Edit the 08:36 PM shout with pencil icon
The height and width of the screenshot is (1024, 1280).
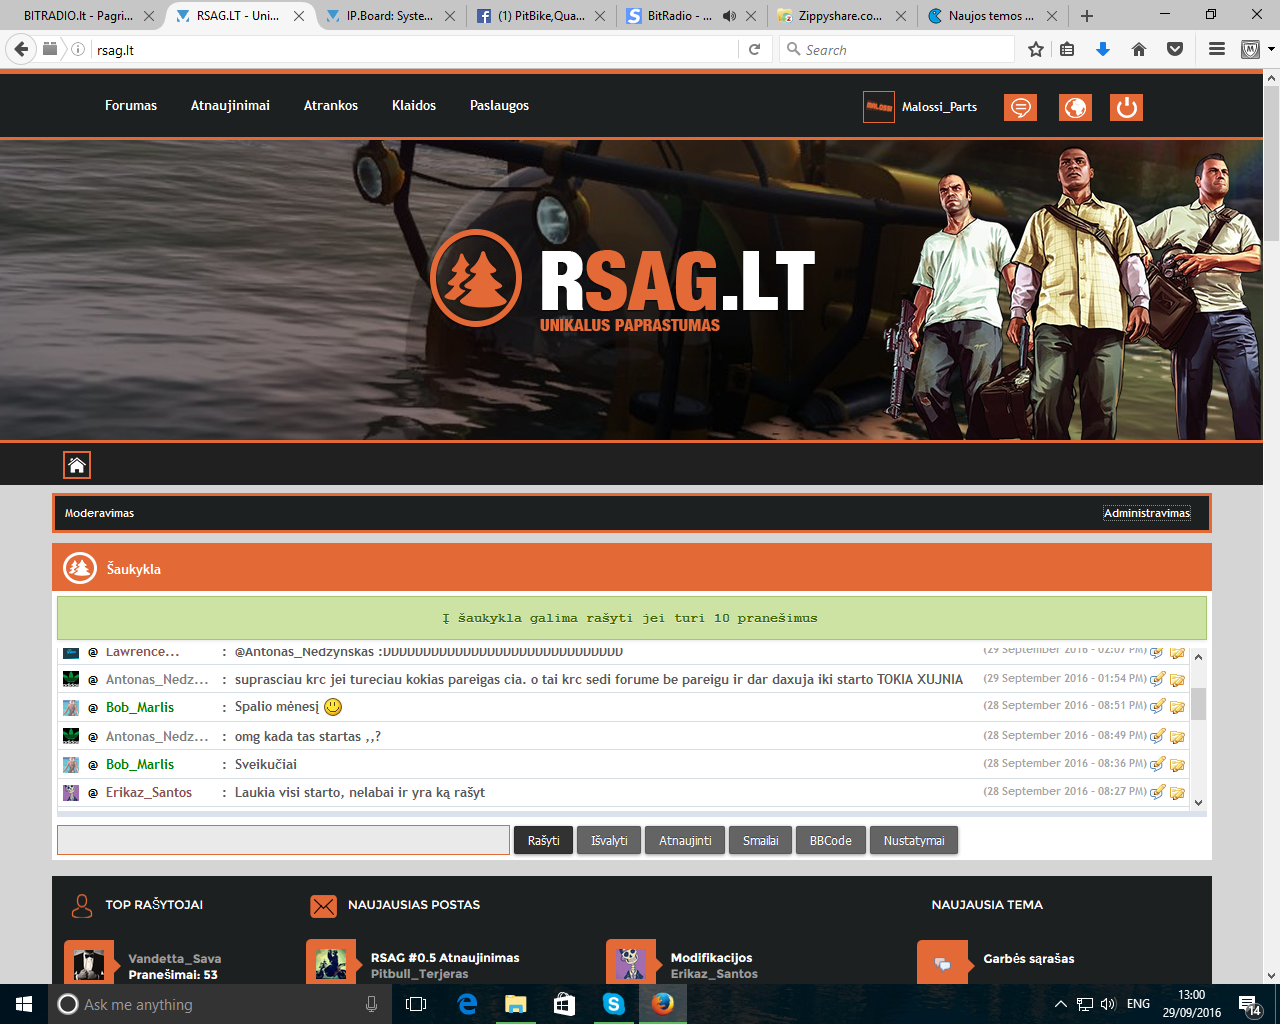1158,764
